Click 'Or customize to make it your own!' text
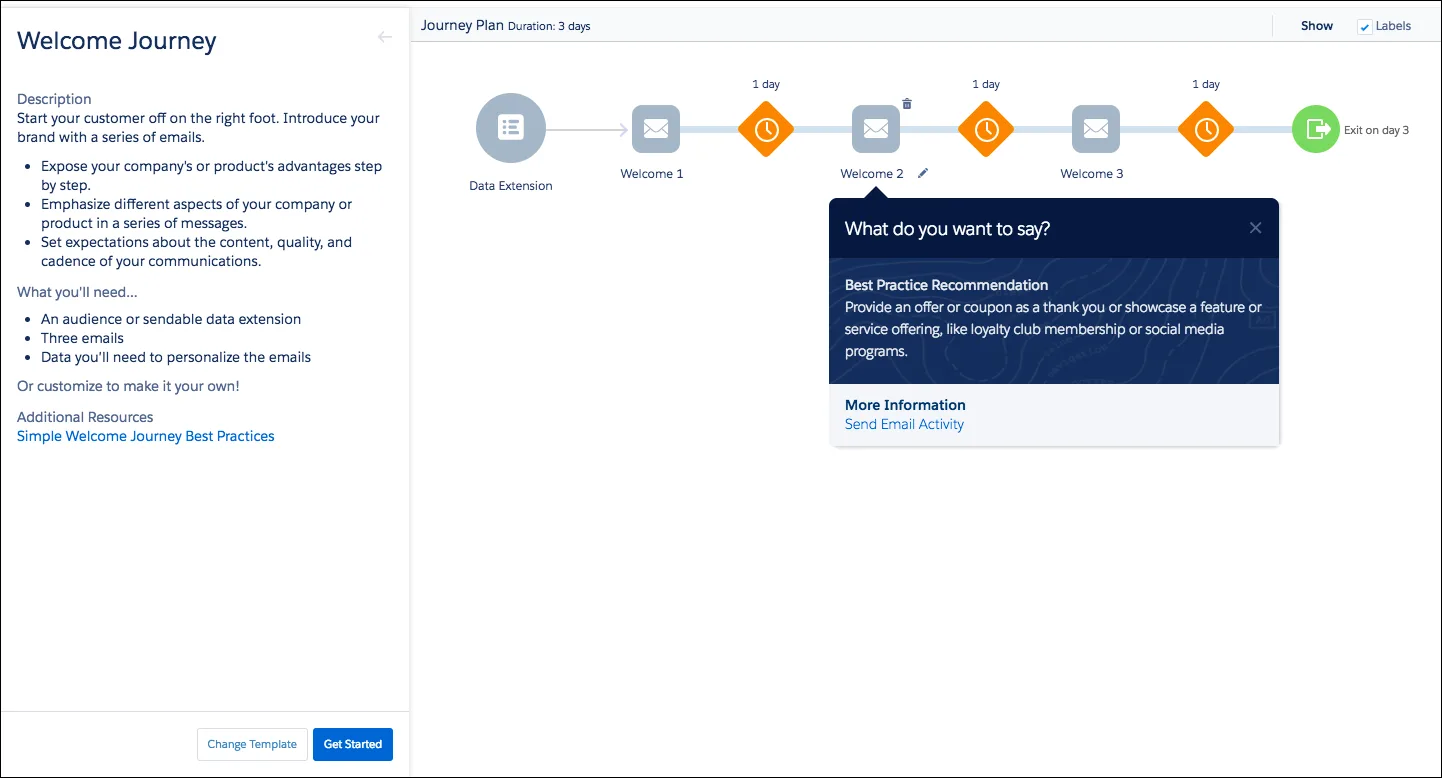 pyautogui.click(x=128, y=386)
